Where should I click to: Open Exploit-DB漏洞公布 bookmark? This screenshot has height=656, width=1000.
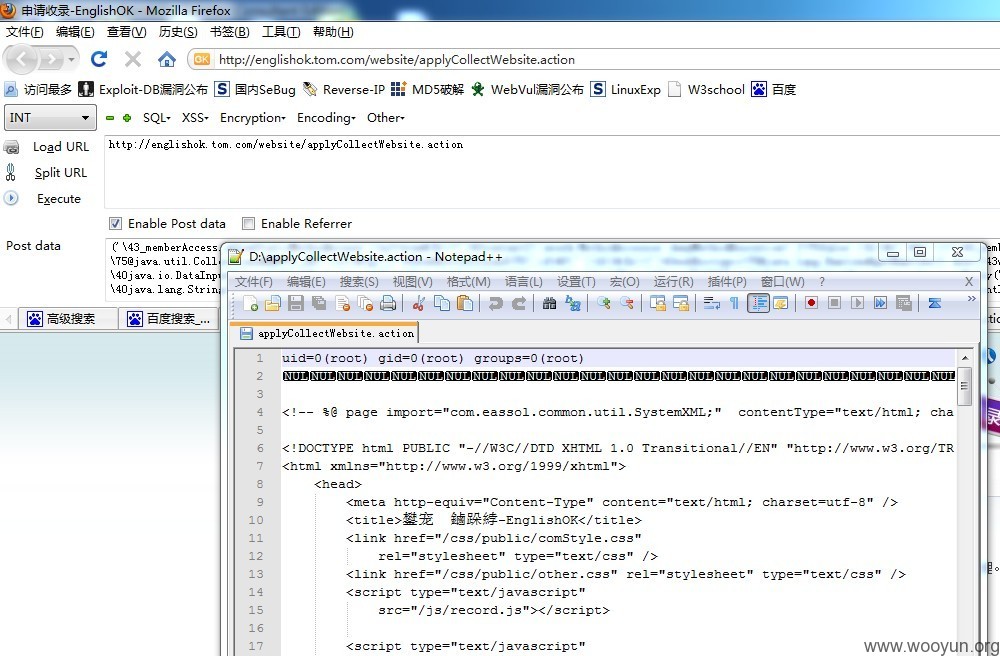pos(143,89)
